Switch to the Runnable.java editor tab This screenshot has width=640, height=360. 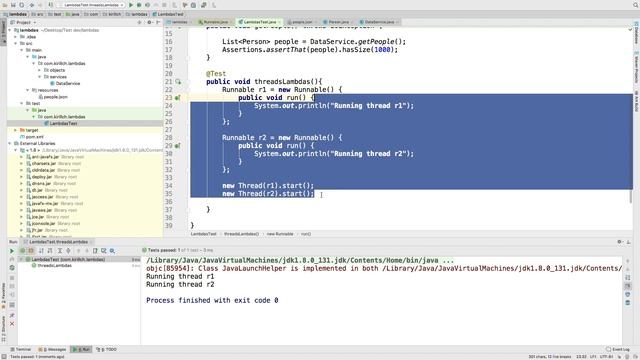tap(215, 22)
